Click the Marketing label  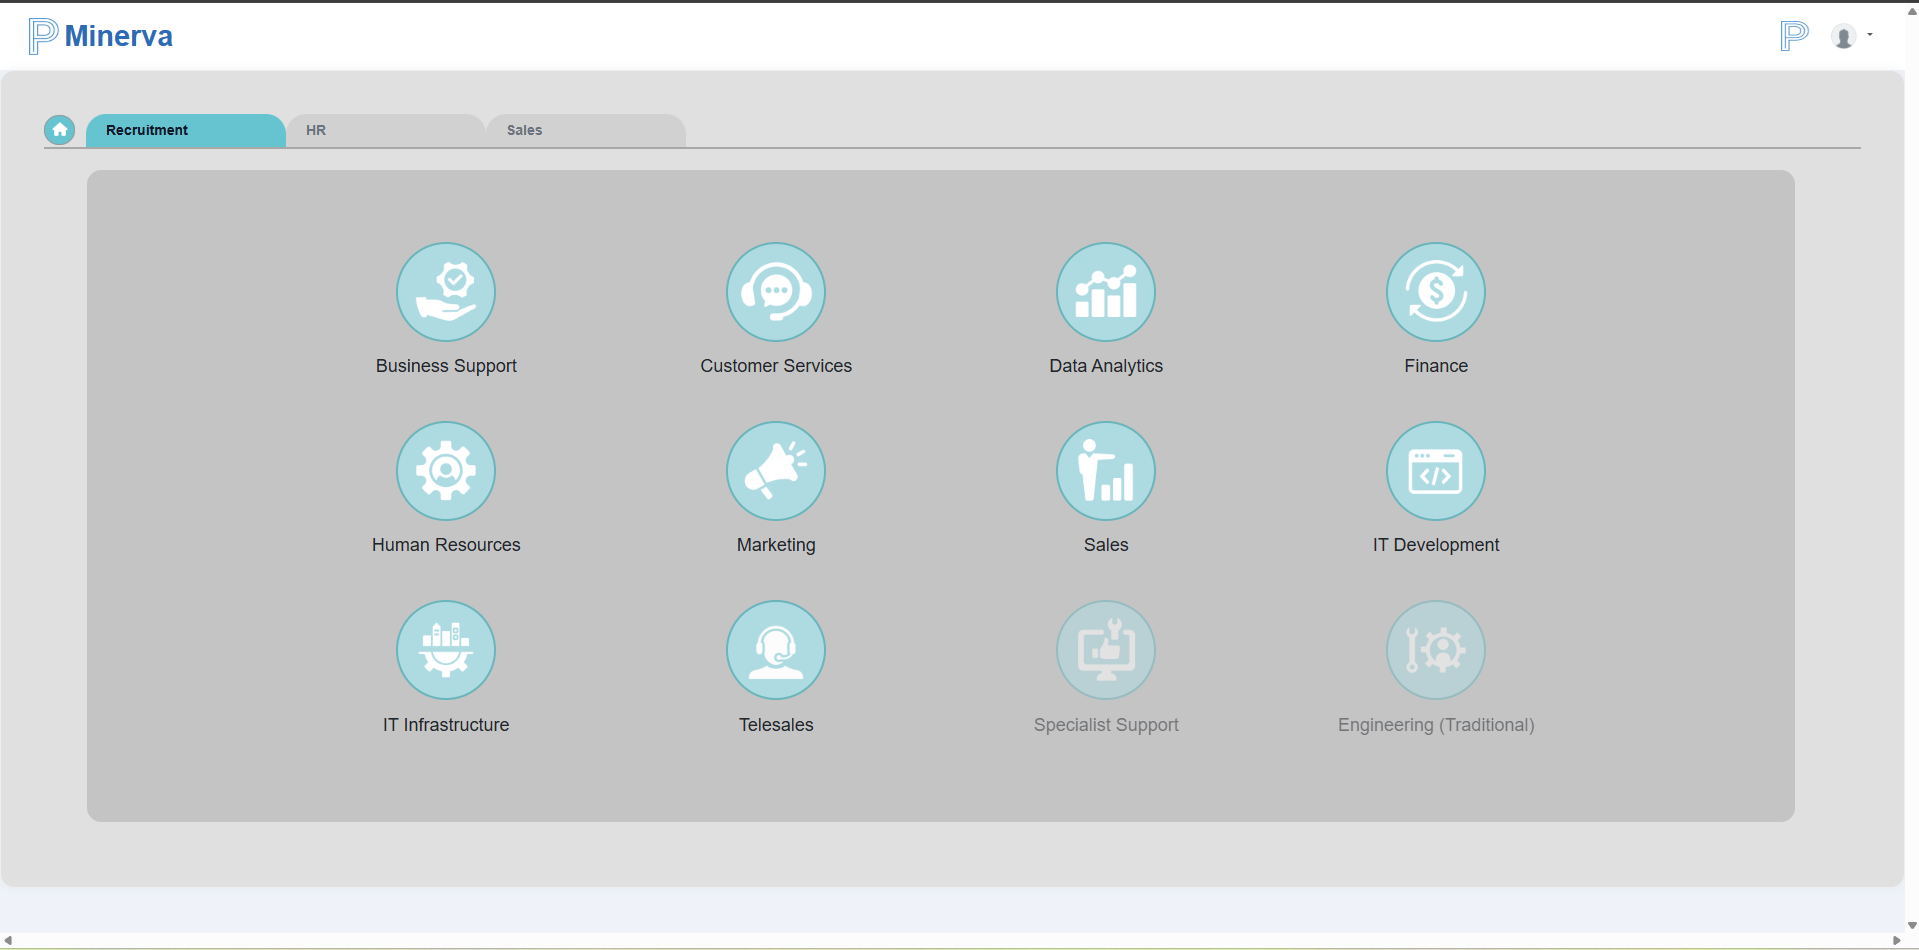pos(776,545)
